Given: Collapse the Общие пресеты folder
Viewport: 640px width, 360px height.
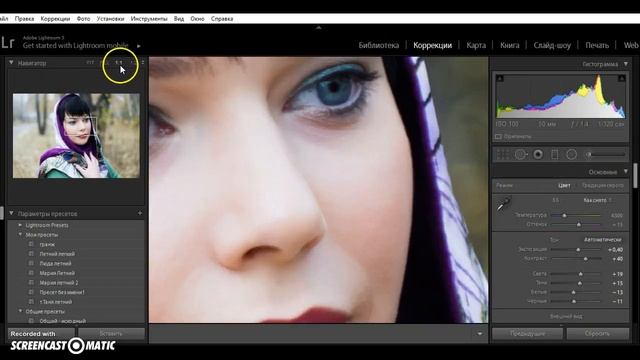Looking at the screenshot, I should 20,311.
